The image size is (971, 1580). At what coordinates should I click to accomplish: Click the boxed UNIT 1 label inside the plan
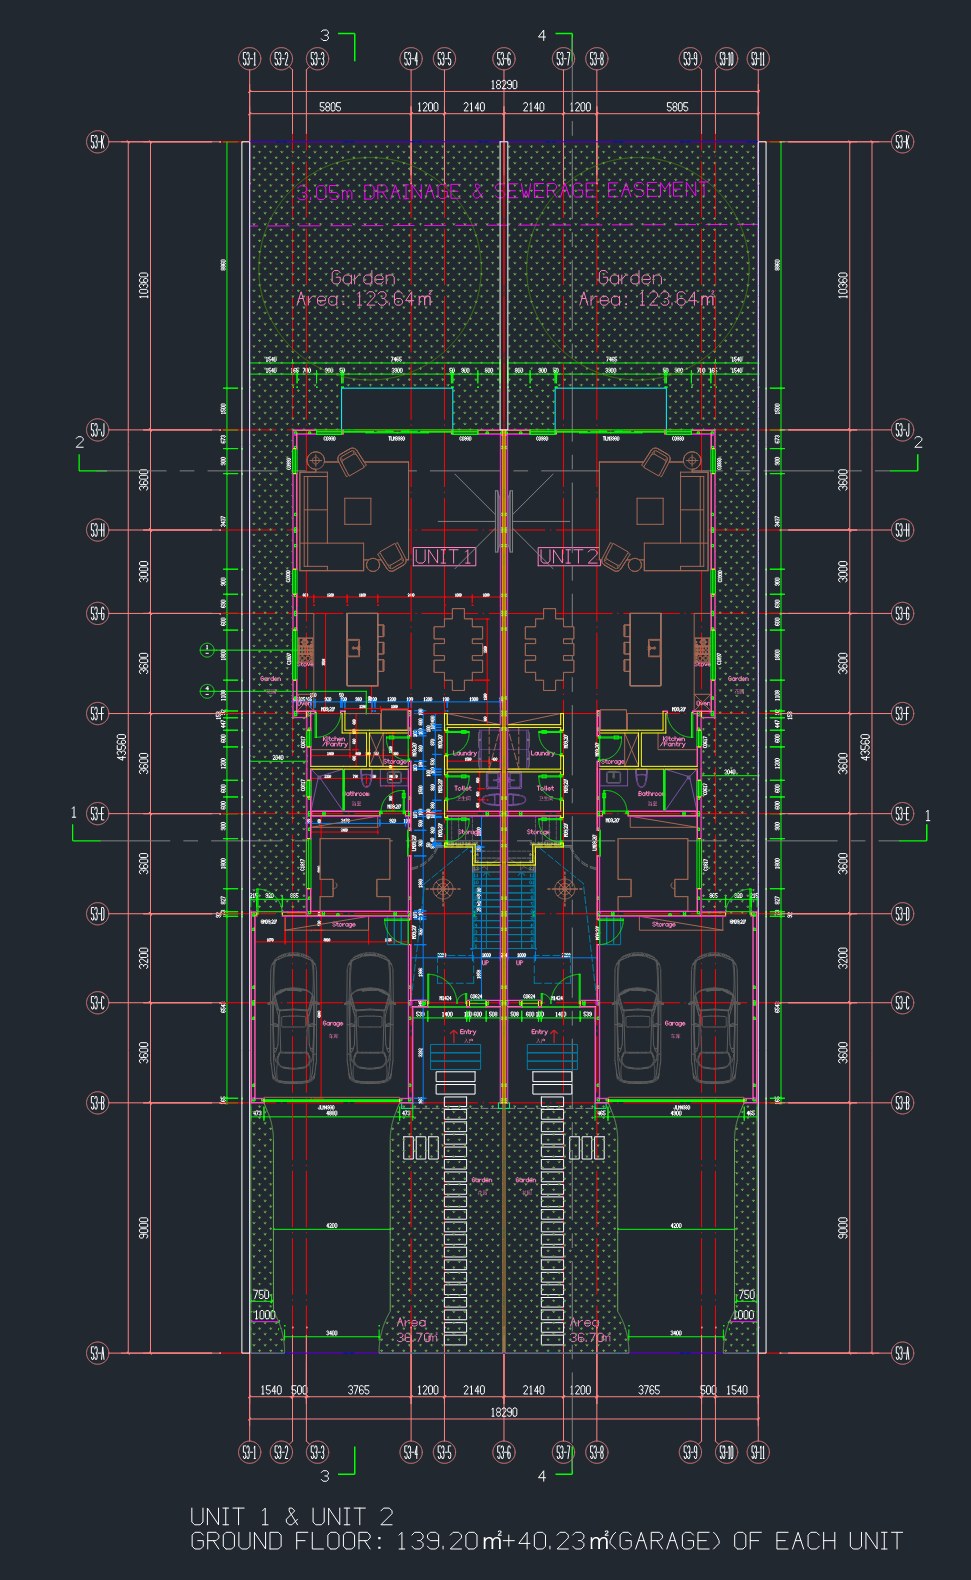pos(443,557)
